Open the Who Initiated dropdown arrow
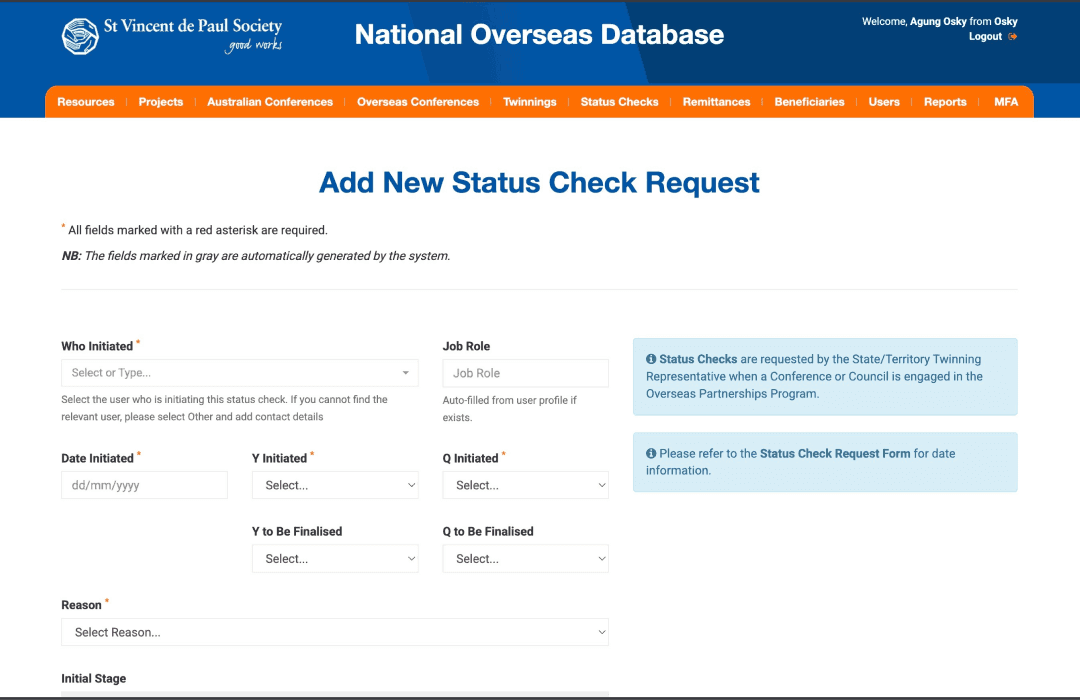The width and height of the screenshot is (1080, 700). click(x=406, y=373)
